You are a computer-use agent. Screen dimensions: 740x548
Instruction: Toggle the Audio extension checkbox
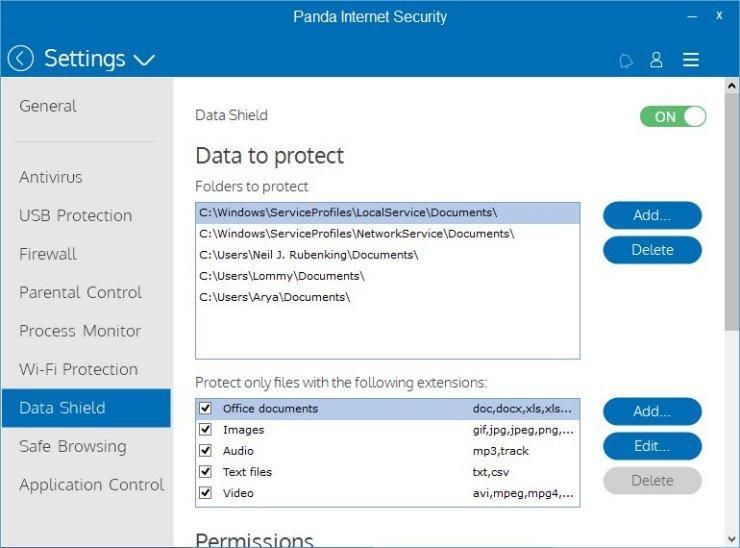click(205, 450)
